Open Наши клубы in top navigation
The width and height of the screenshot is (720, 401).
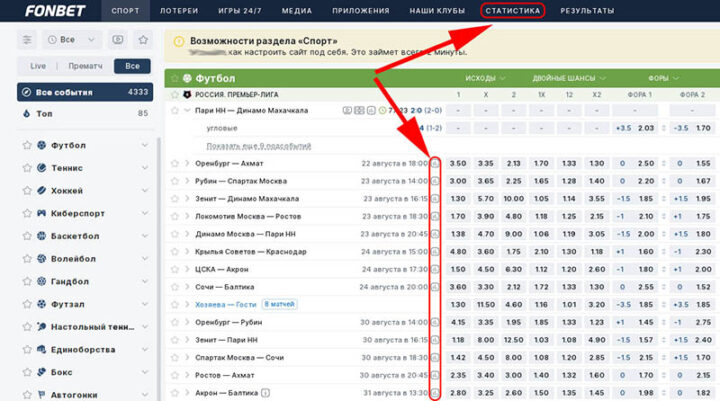[437, 11]
